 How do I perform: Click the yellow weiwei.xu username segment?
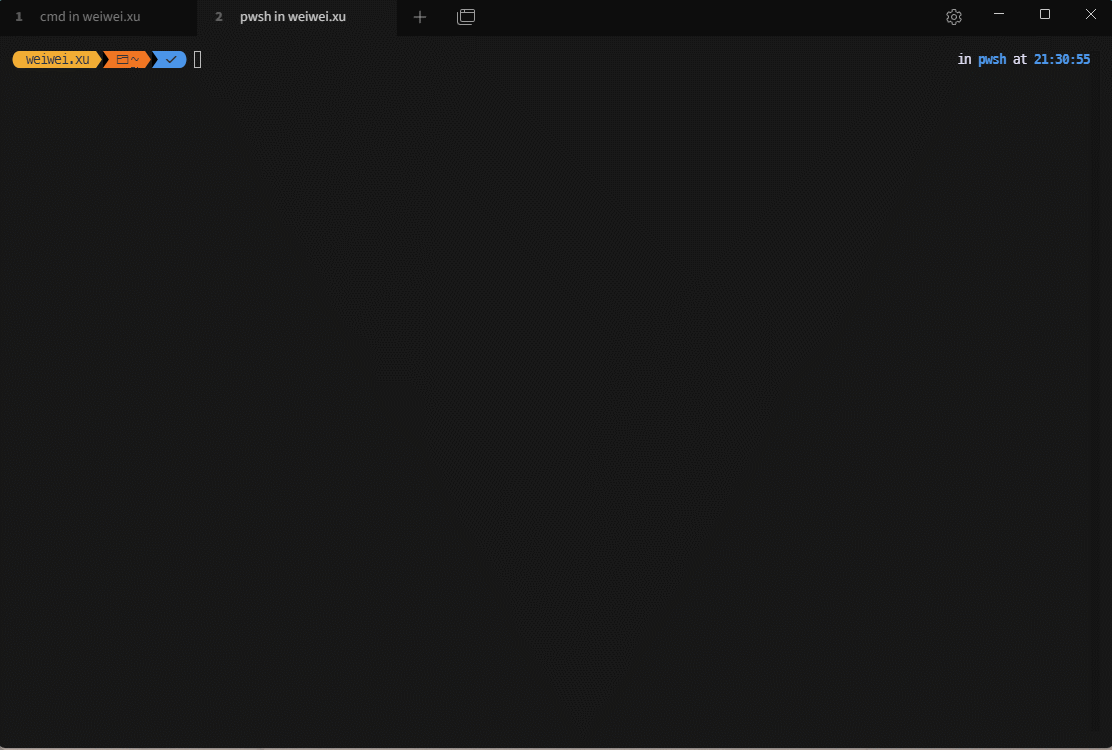tap(57, 60)
